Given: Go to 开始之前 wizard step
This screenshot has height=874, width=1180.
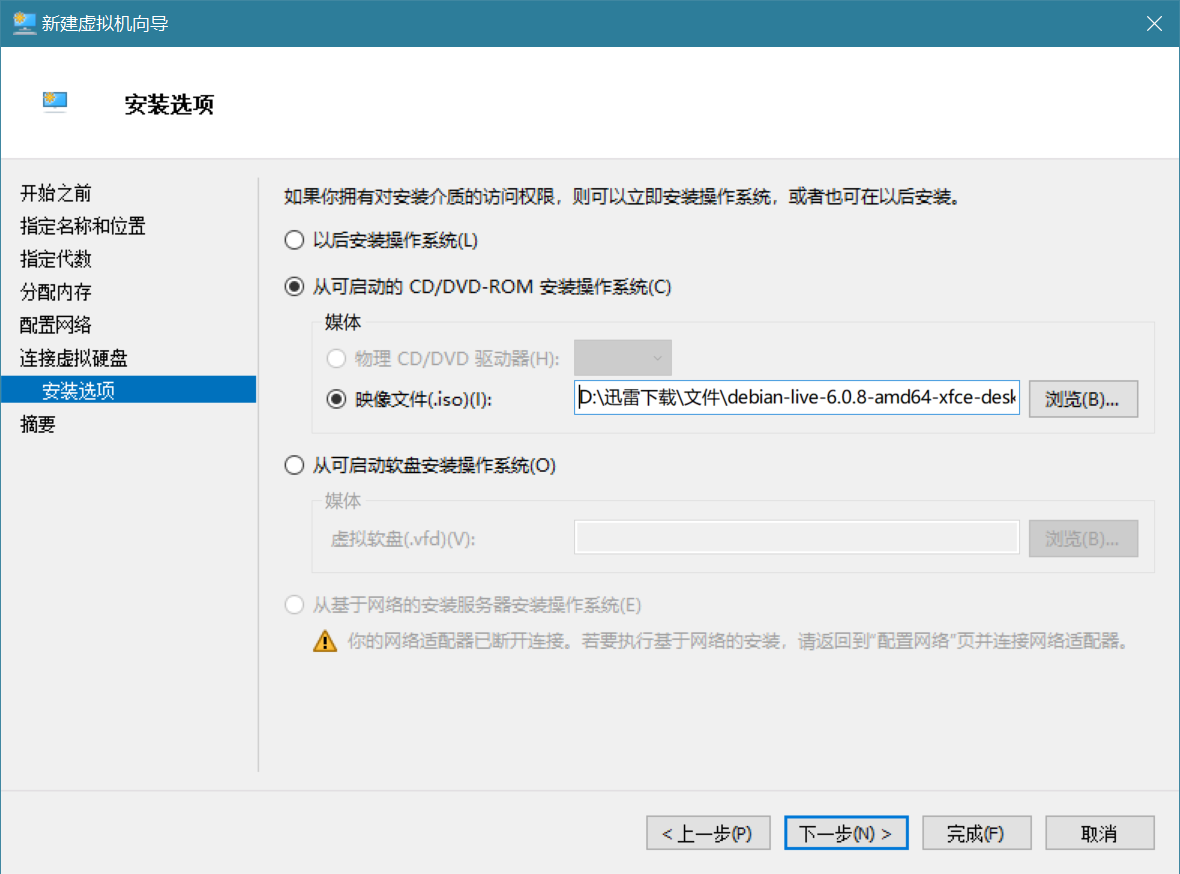Looking at the screenshot, I should (x=56, y=193).
